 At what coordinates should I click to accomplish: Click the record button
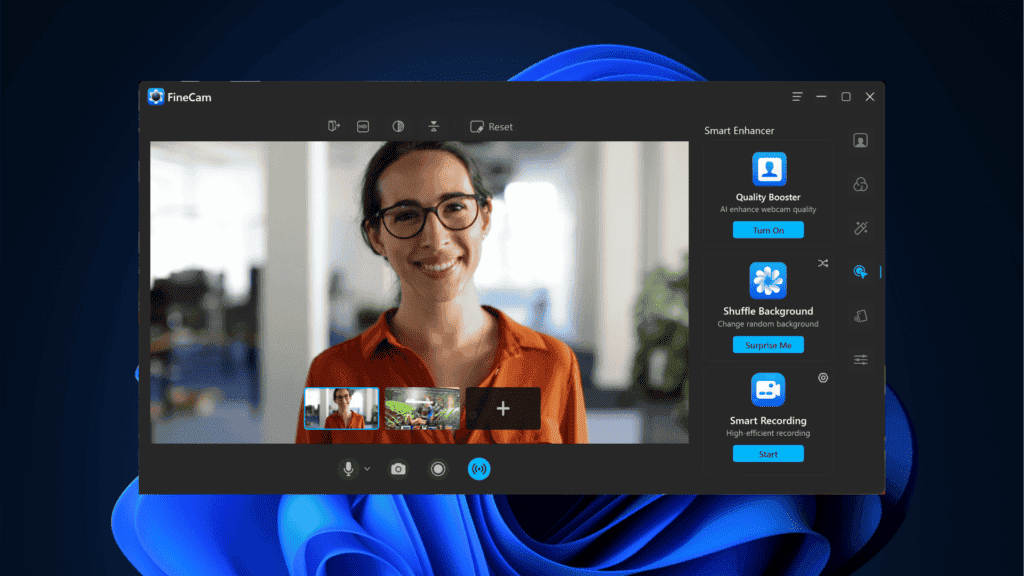click(438, 469)
